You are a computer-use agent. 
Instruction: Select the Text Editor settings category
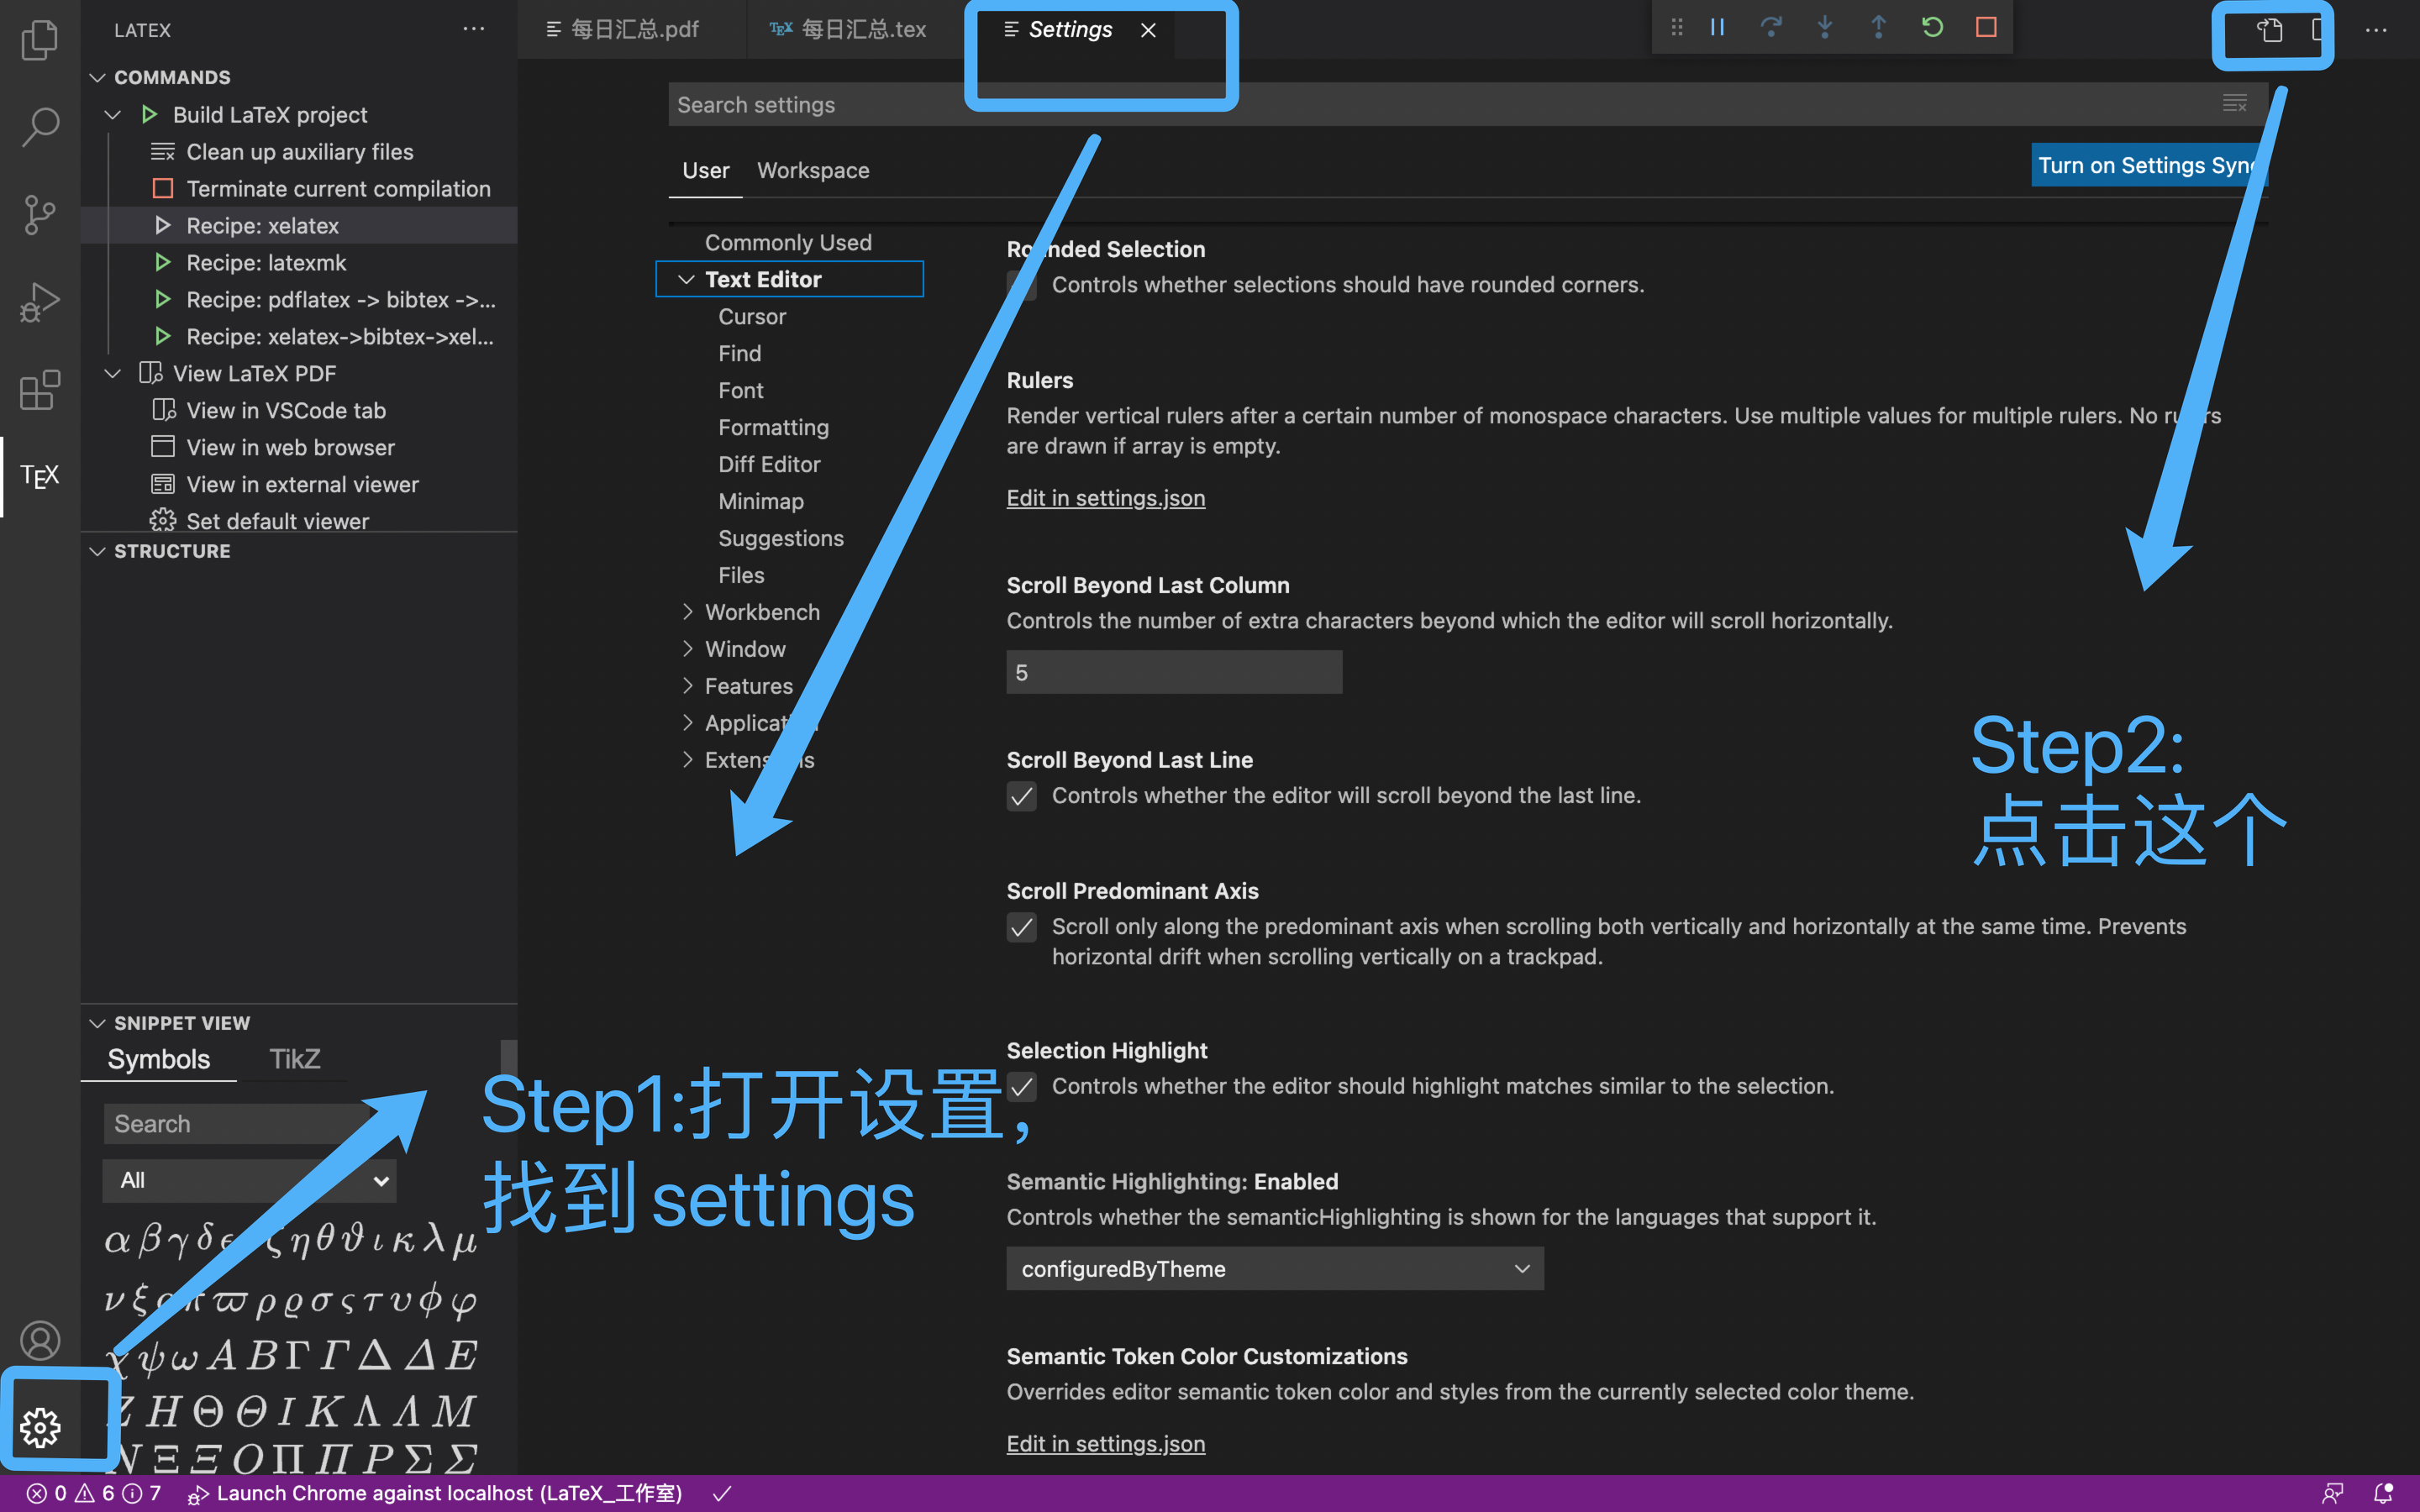(763, 279)
